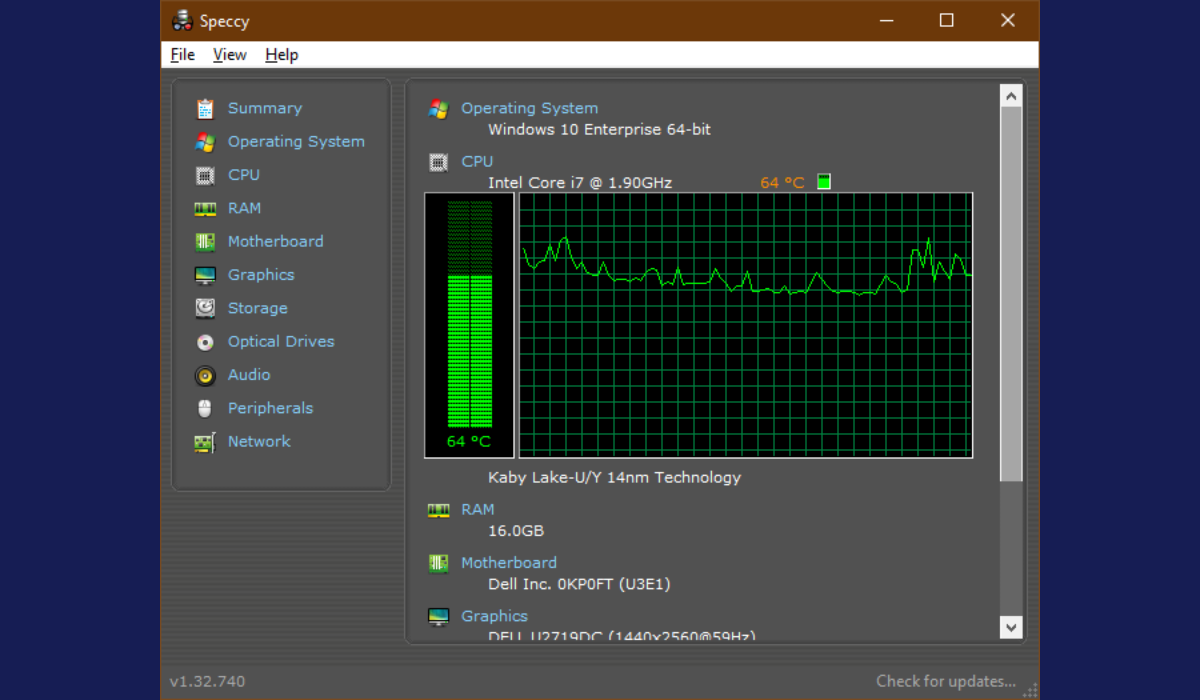Click the Check for updates link

point(946,681)
